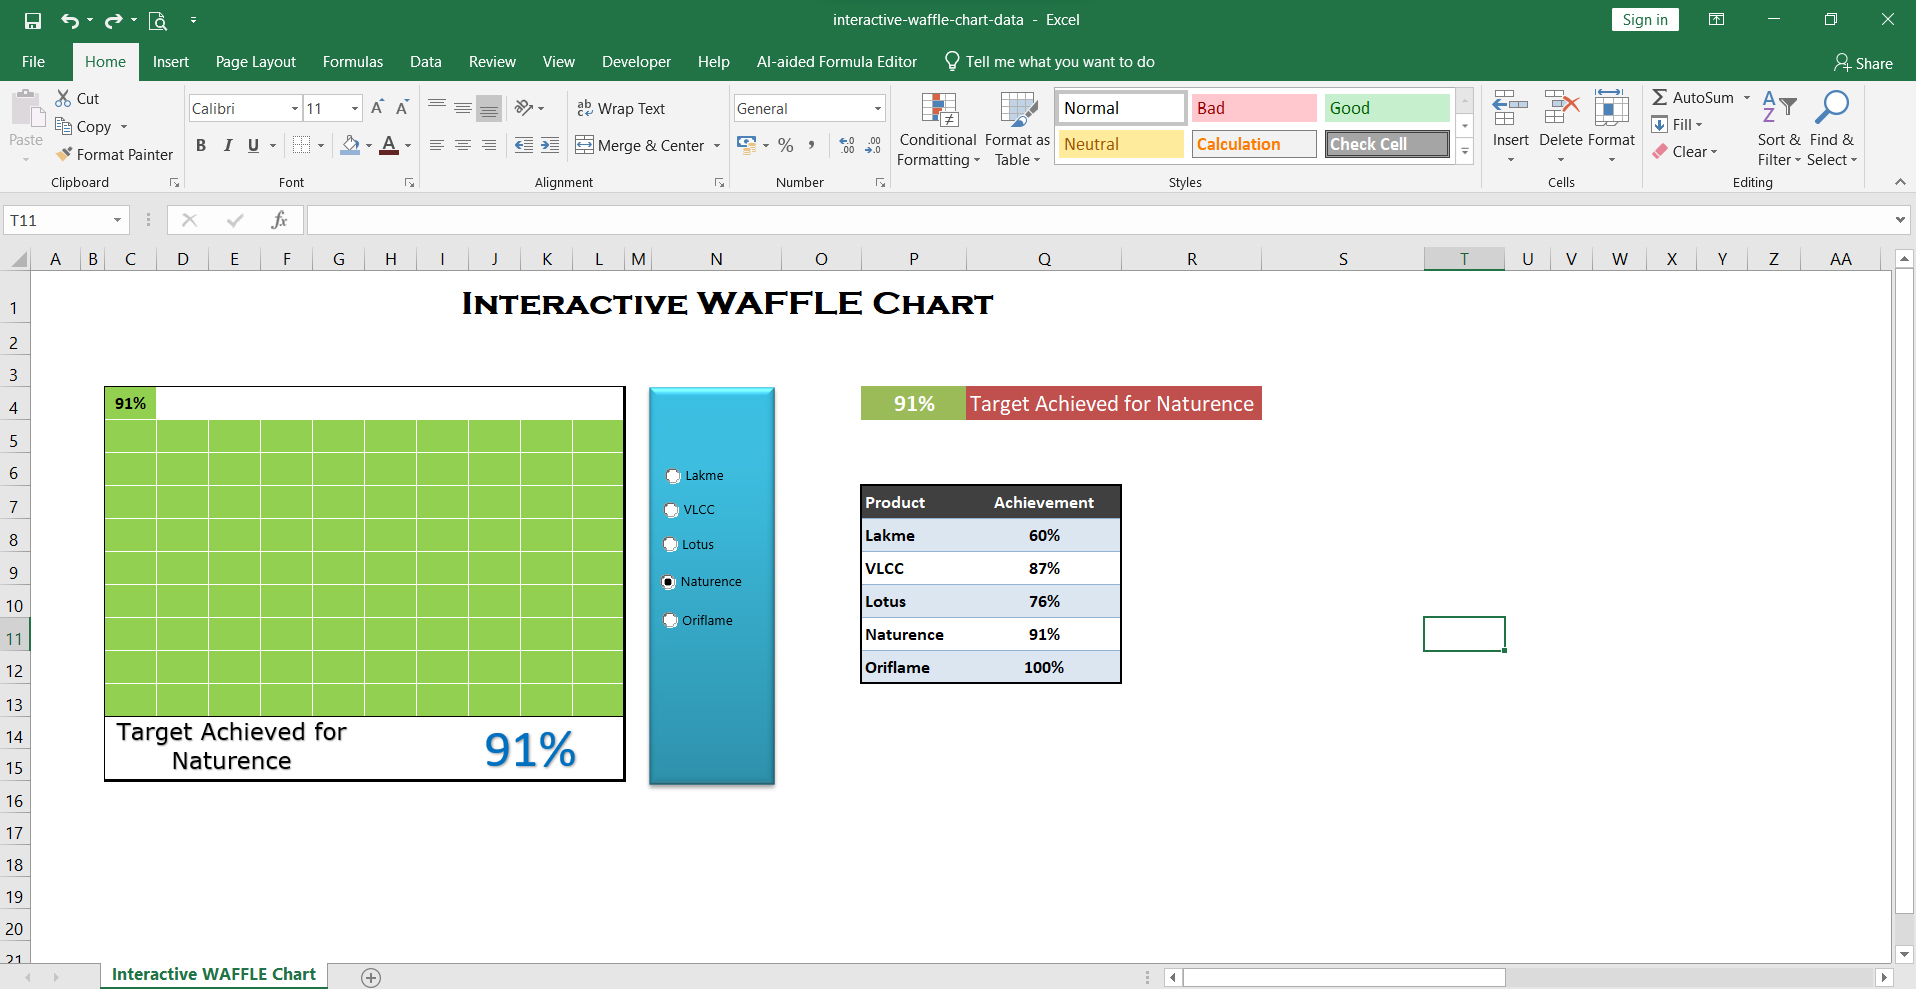
Task: Click the Select All corner triangle
Action: coord(19,260)
